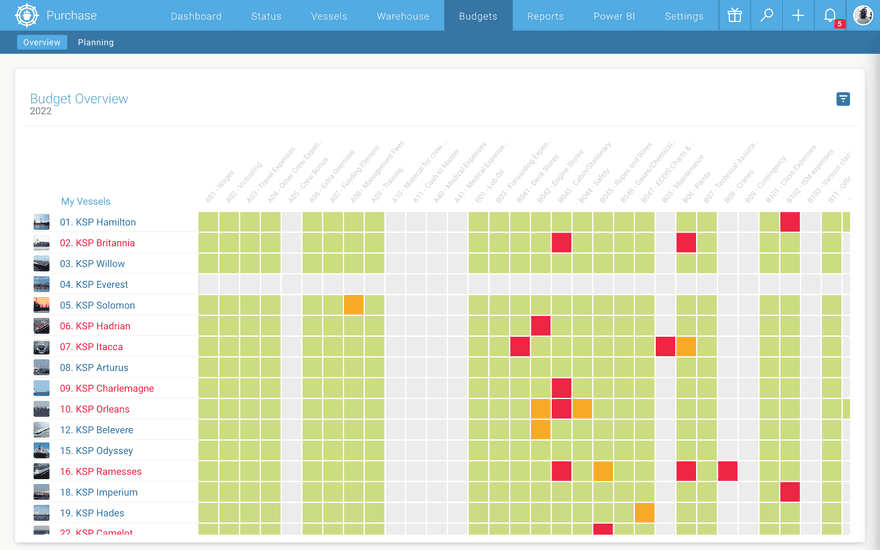Viewport: 880px width, 550px height.
Task: Click the red cell in KSP Hadrian row
Action: (541, 326)
